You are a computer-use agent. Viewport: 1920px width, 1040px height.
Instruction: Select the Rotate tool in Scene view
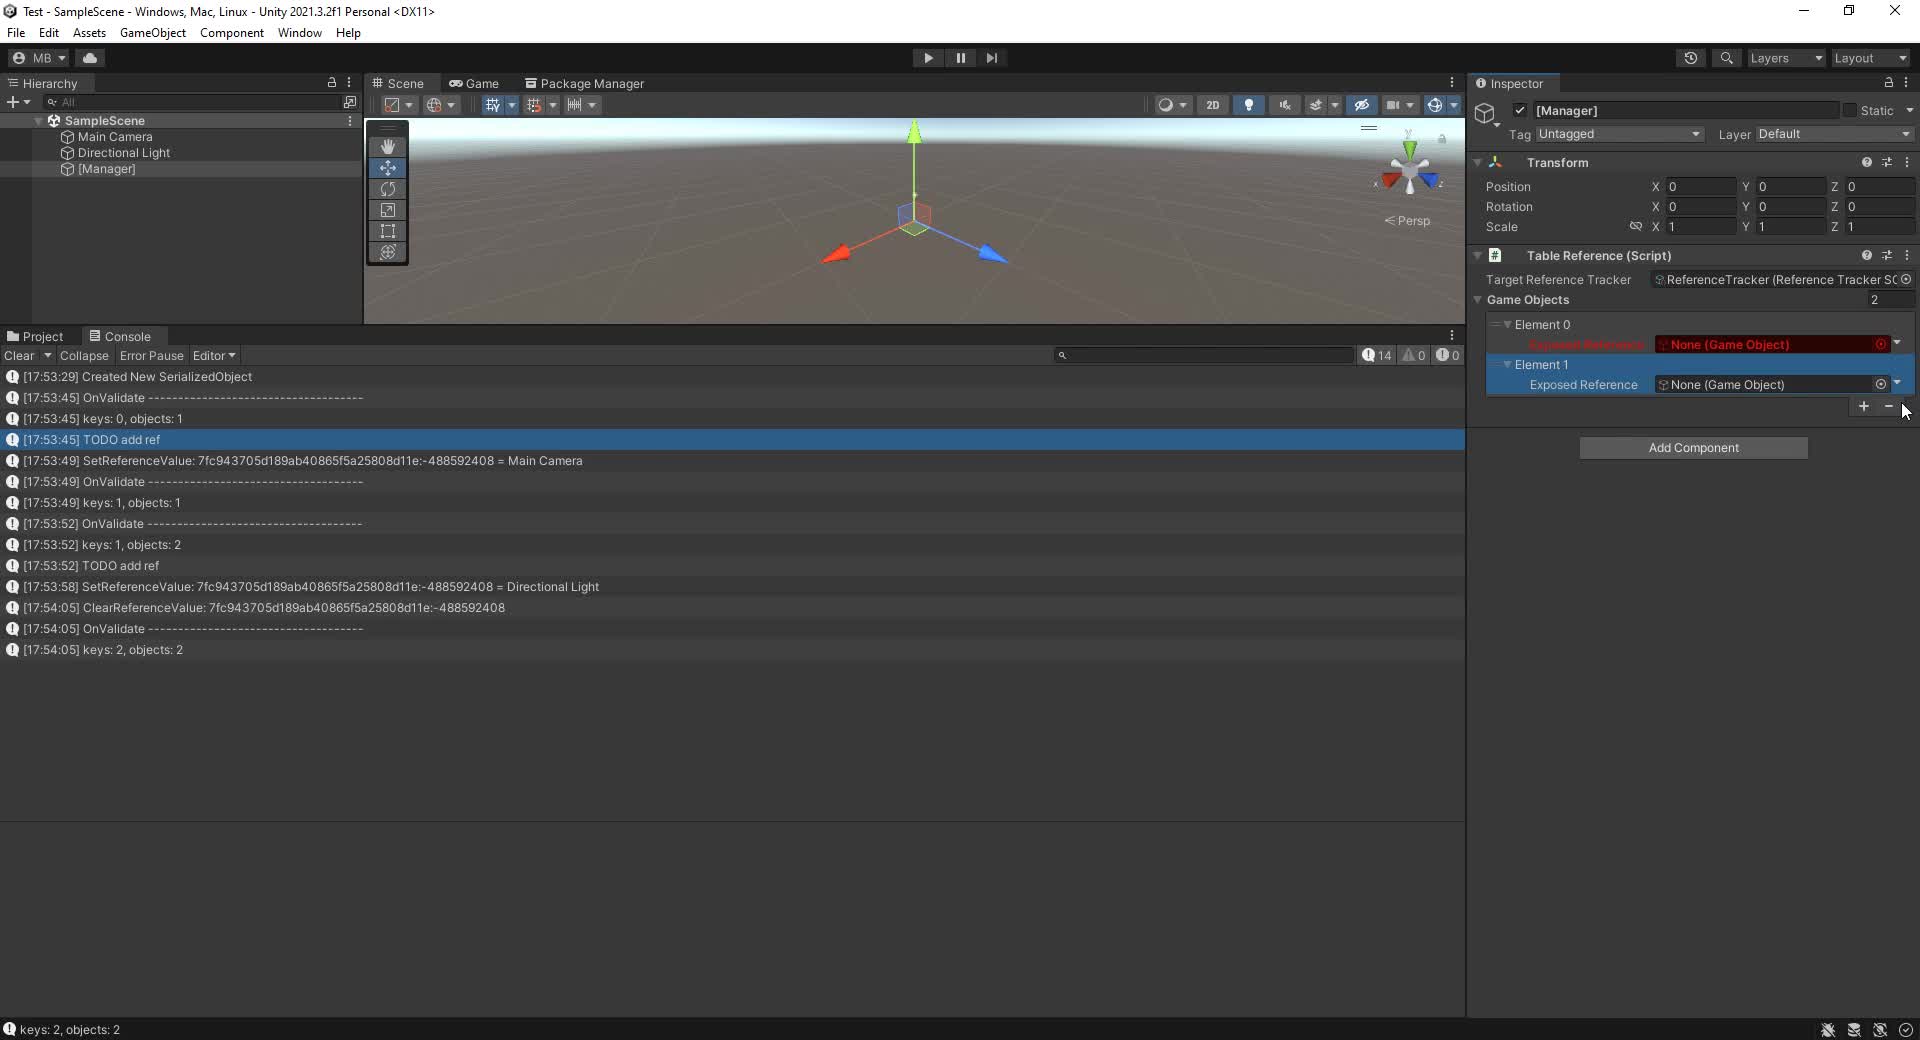[x=387, y=189]
